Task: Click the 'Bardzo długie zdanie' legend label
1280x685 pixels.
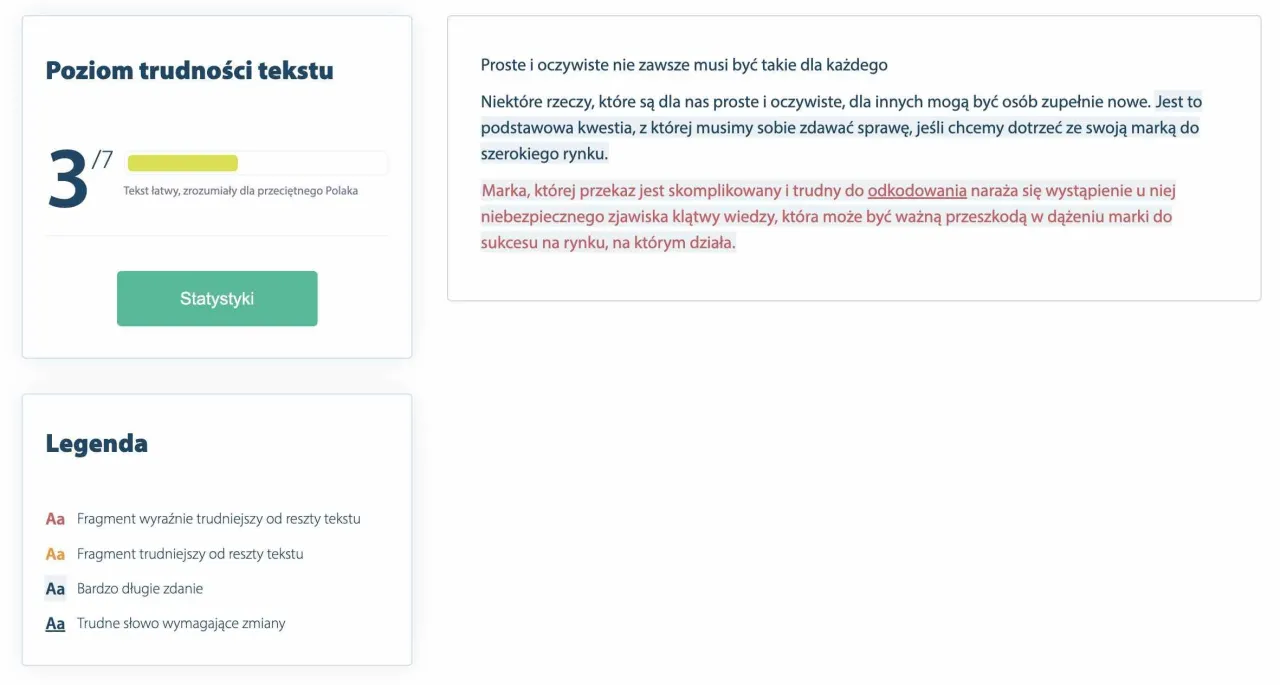Action: [x=140, y=589]
